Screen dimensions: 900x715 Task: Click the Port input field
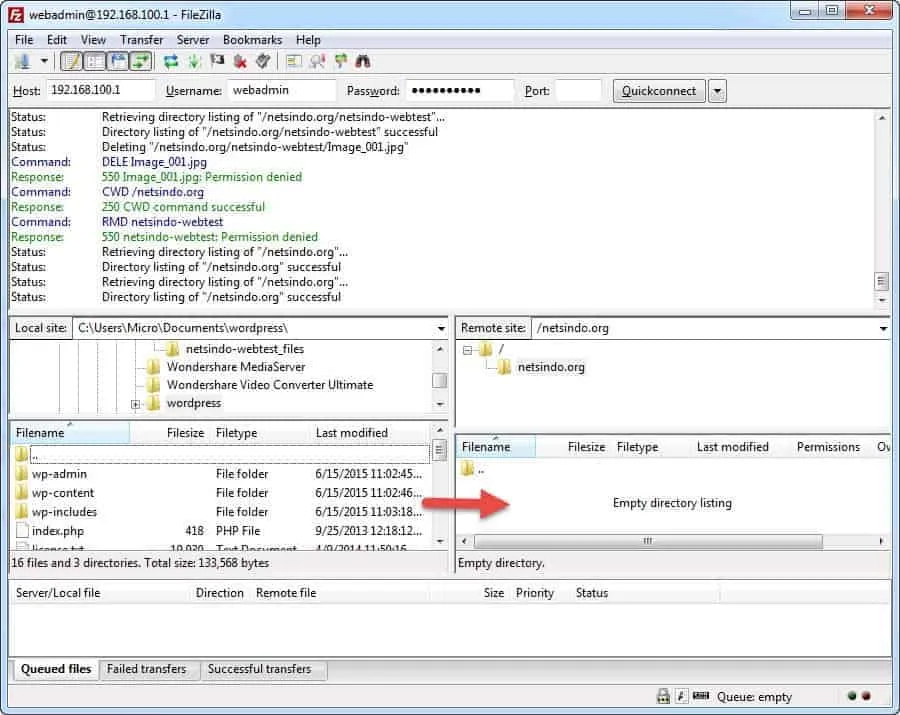(x=578, y=91)
